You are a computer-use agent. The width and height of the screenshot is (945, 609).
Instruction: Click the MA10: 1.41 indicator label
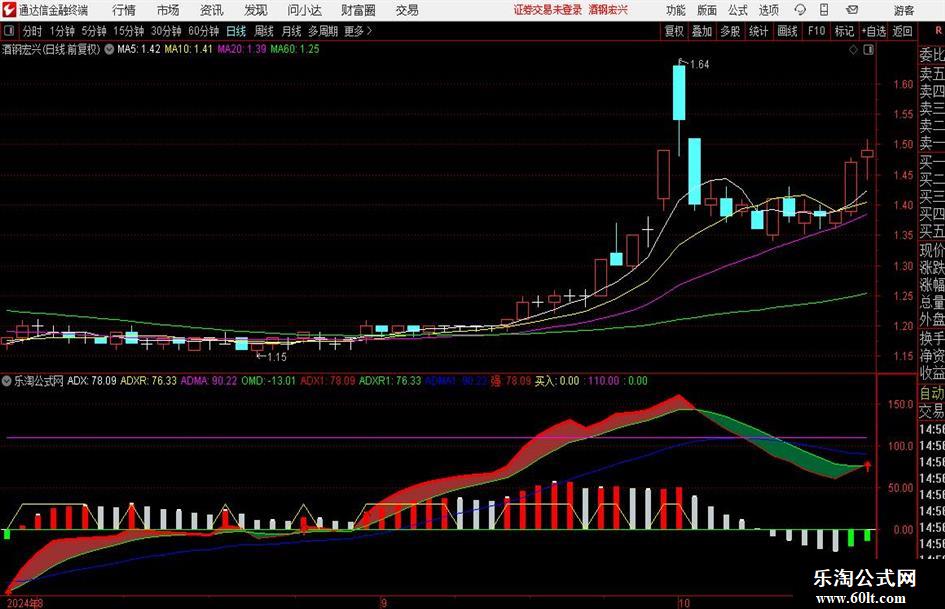189,49
